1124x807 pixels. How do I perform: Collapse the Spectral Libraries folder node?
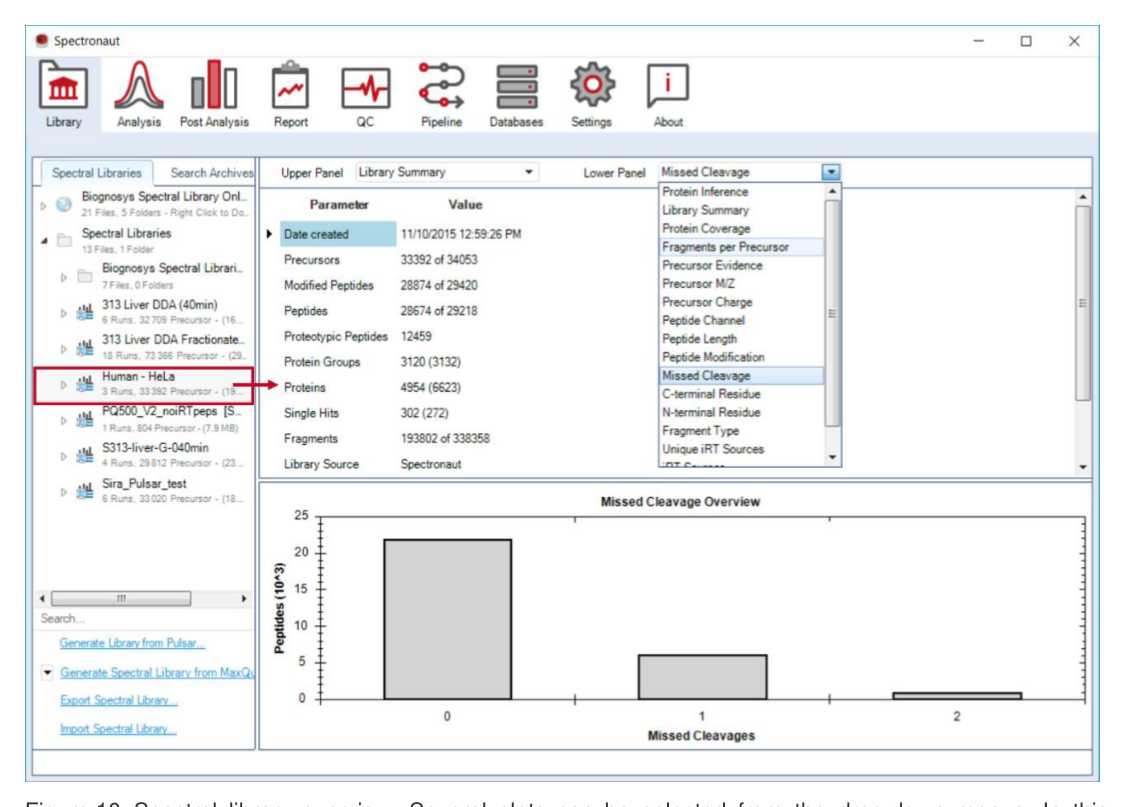coord(44,241)
